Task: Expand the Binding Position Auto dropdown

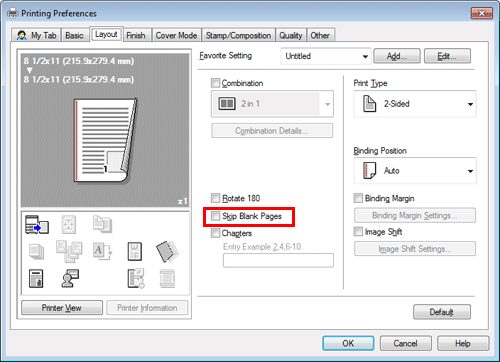Action: pos(415,171)
